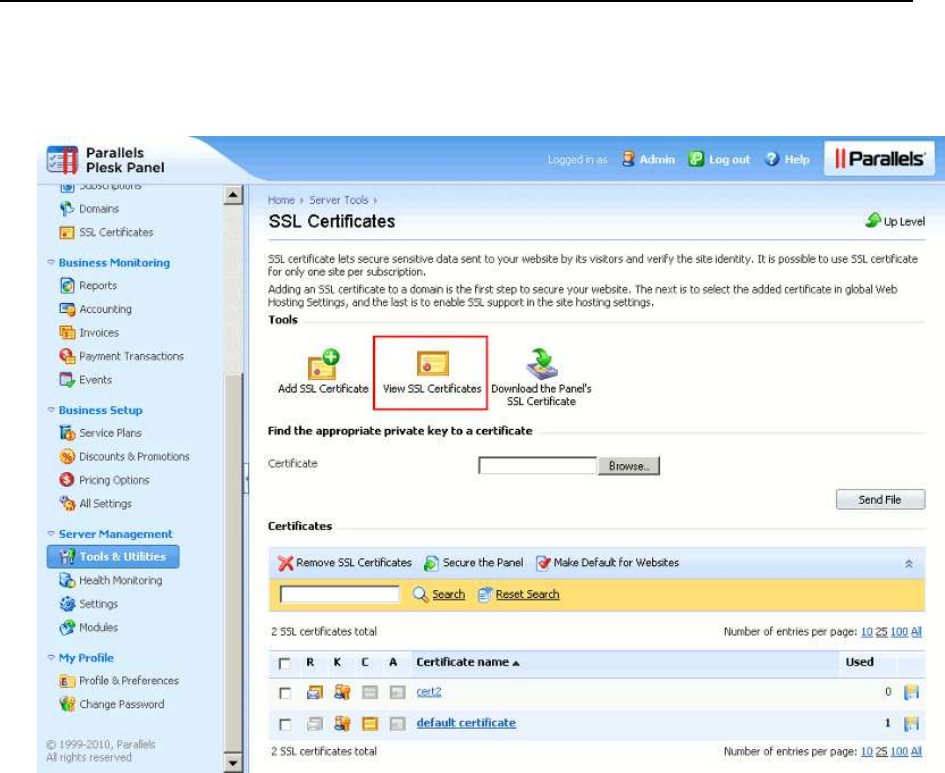Viewport: 945px width, 773px height.
Task: Click the Search magnifier icon
Action: (420, 595)
